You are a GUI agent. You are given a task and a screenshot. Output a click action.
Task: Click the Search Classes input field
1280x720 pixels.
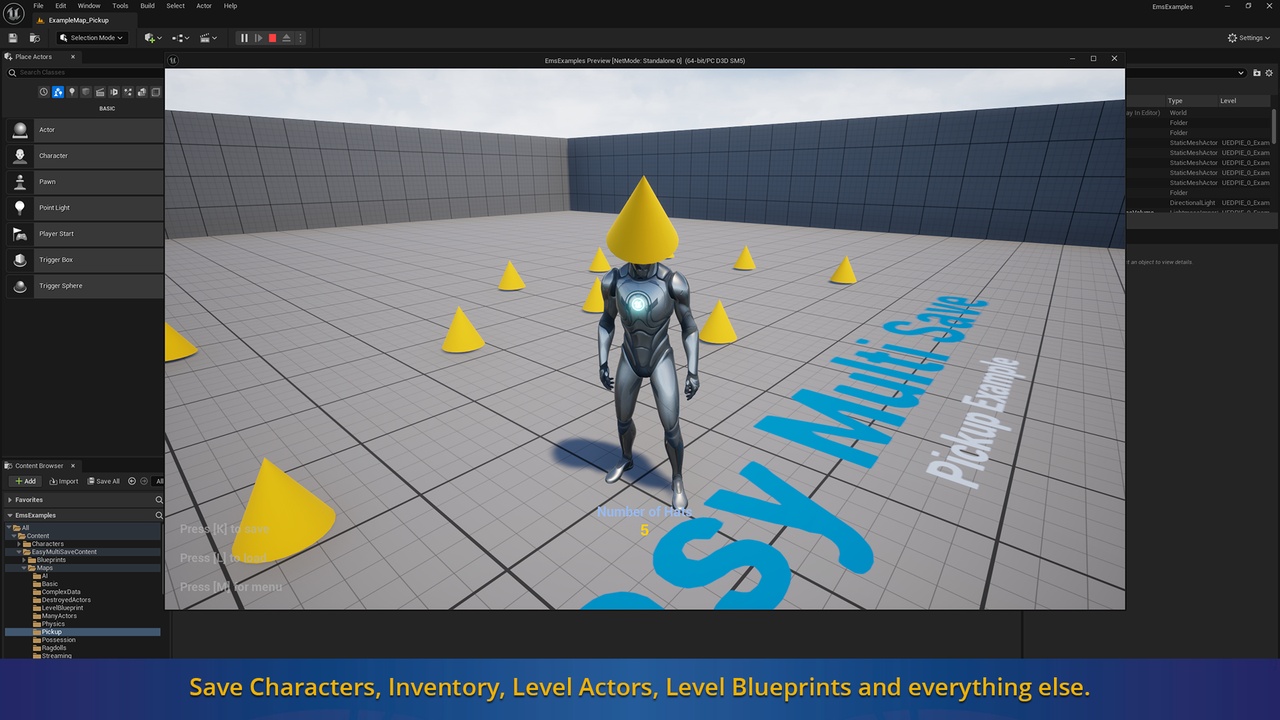[85, 73]
